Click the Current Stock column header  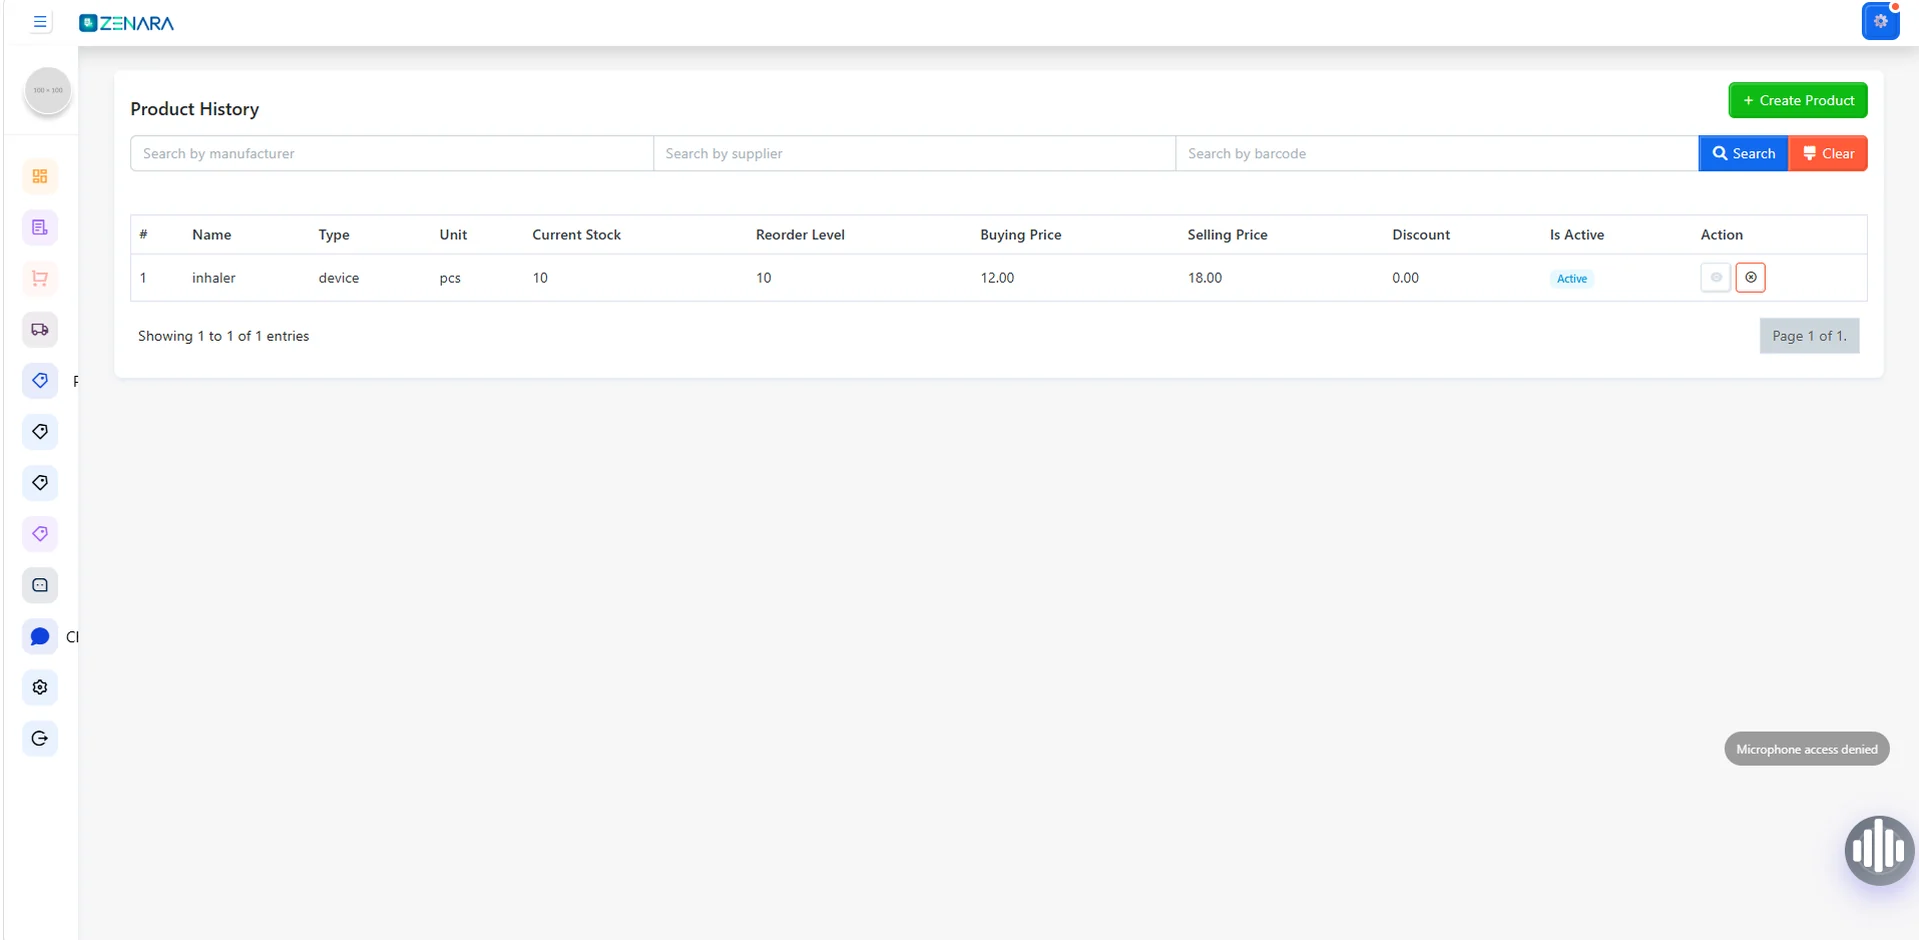pyautogui.click(x=576, y=235)
